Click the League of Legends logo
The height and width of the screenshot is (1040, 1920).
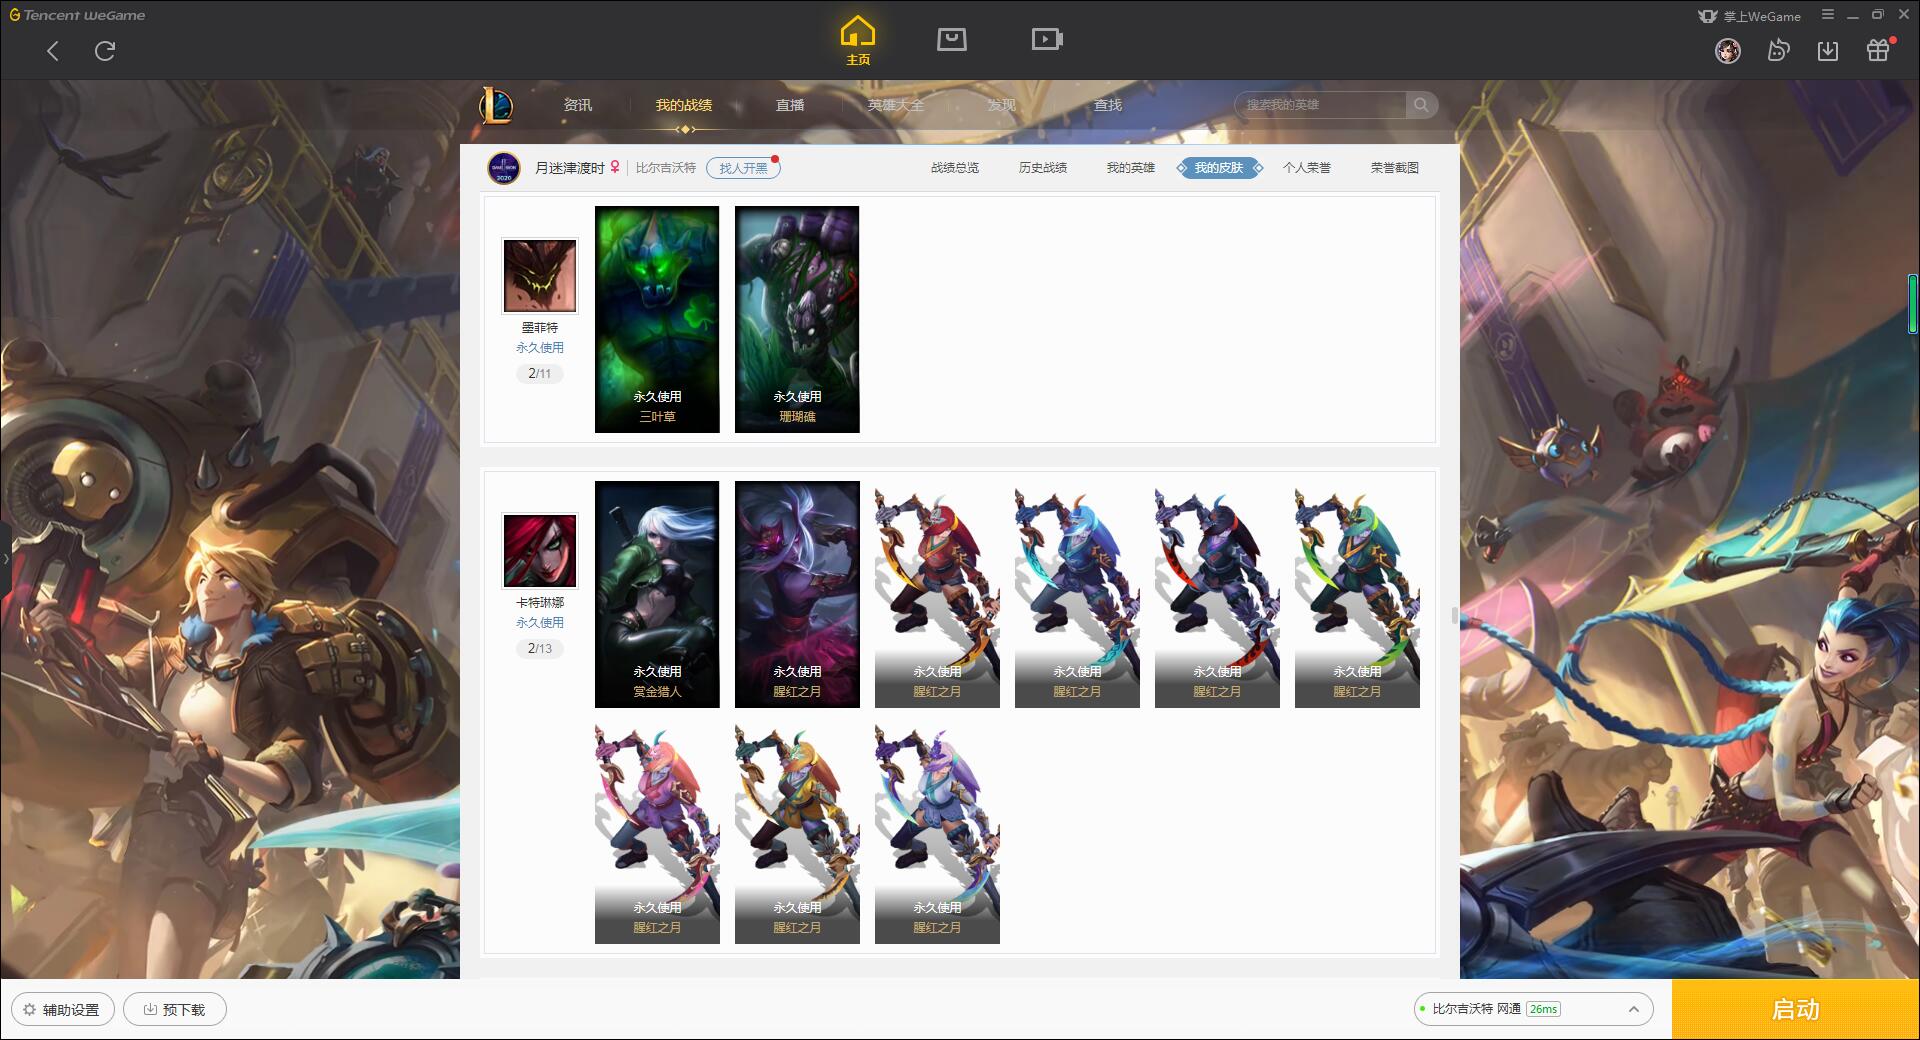(x=496, y=105)
